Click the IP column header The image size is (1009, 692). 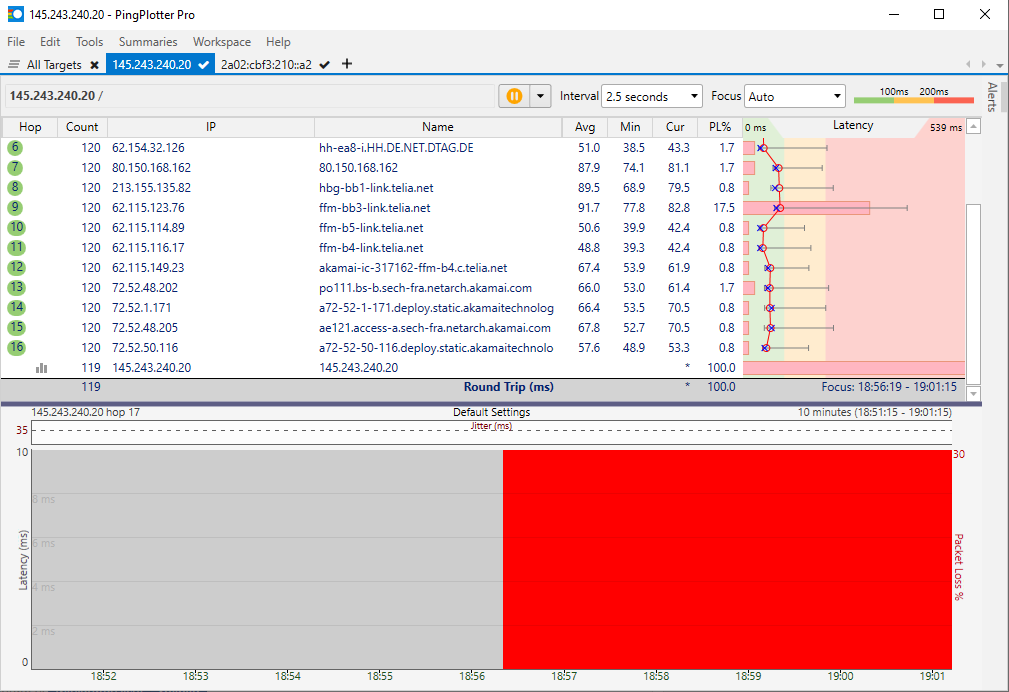tap(211, 127)
